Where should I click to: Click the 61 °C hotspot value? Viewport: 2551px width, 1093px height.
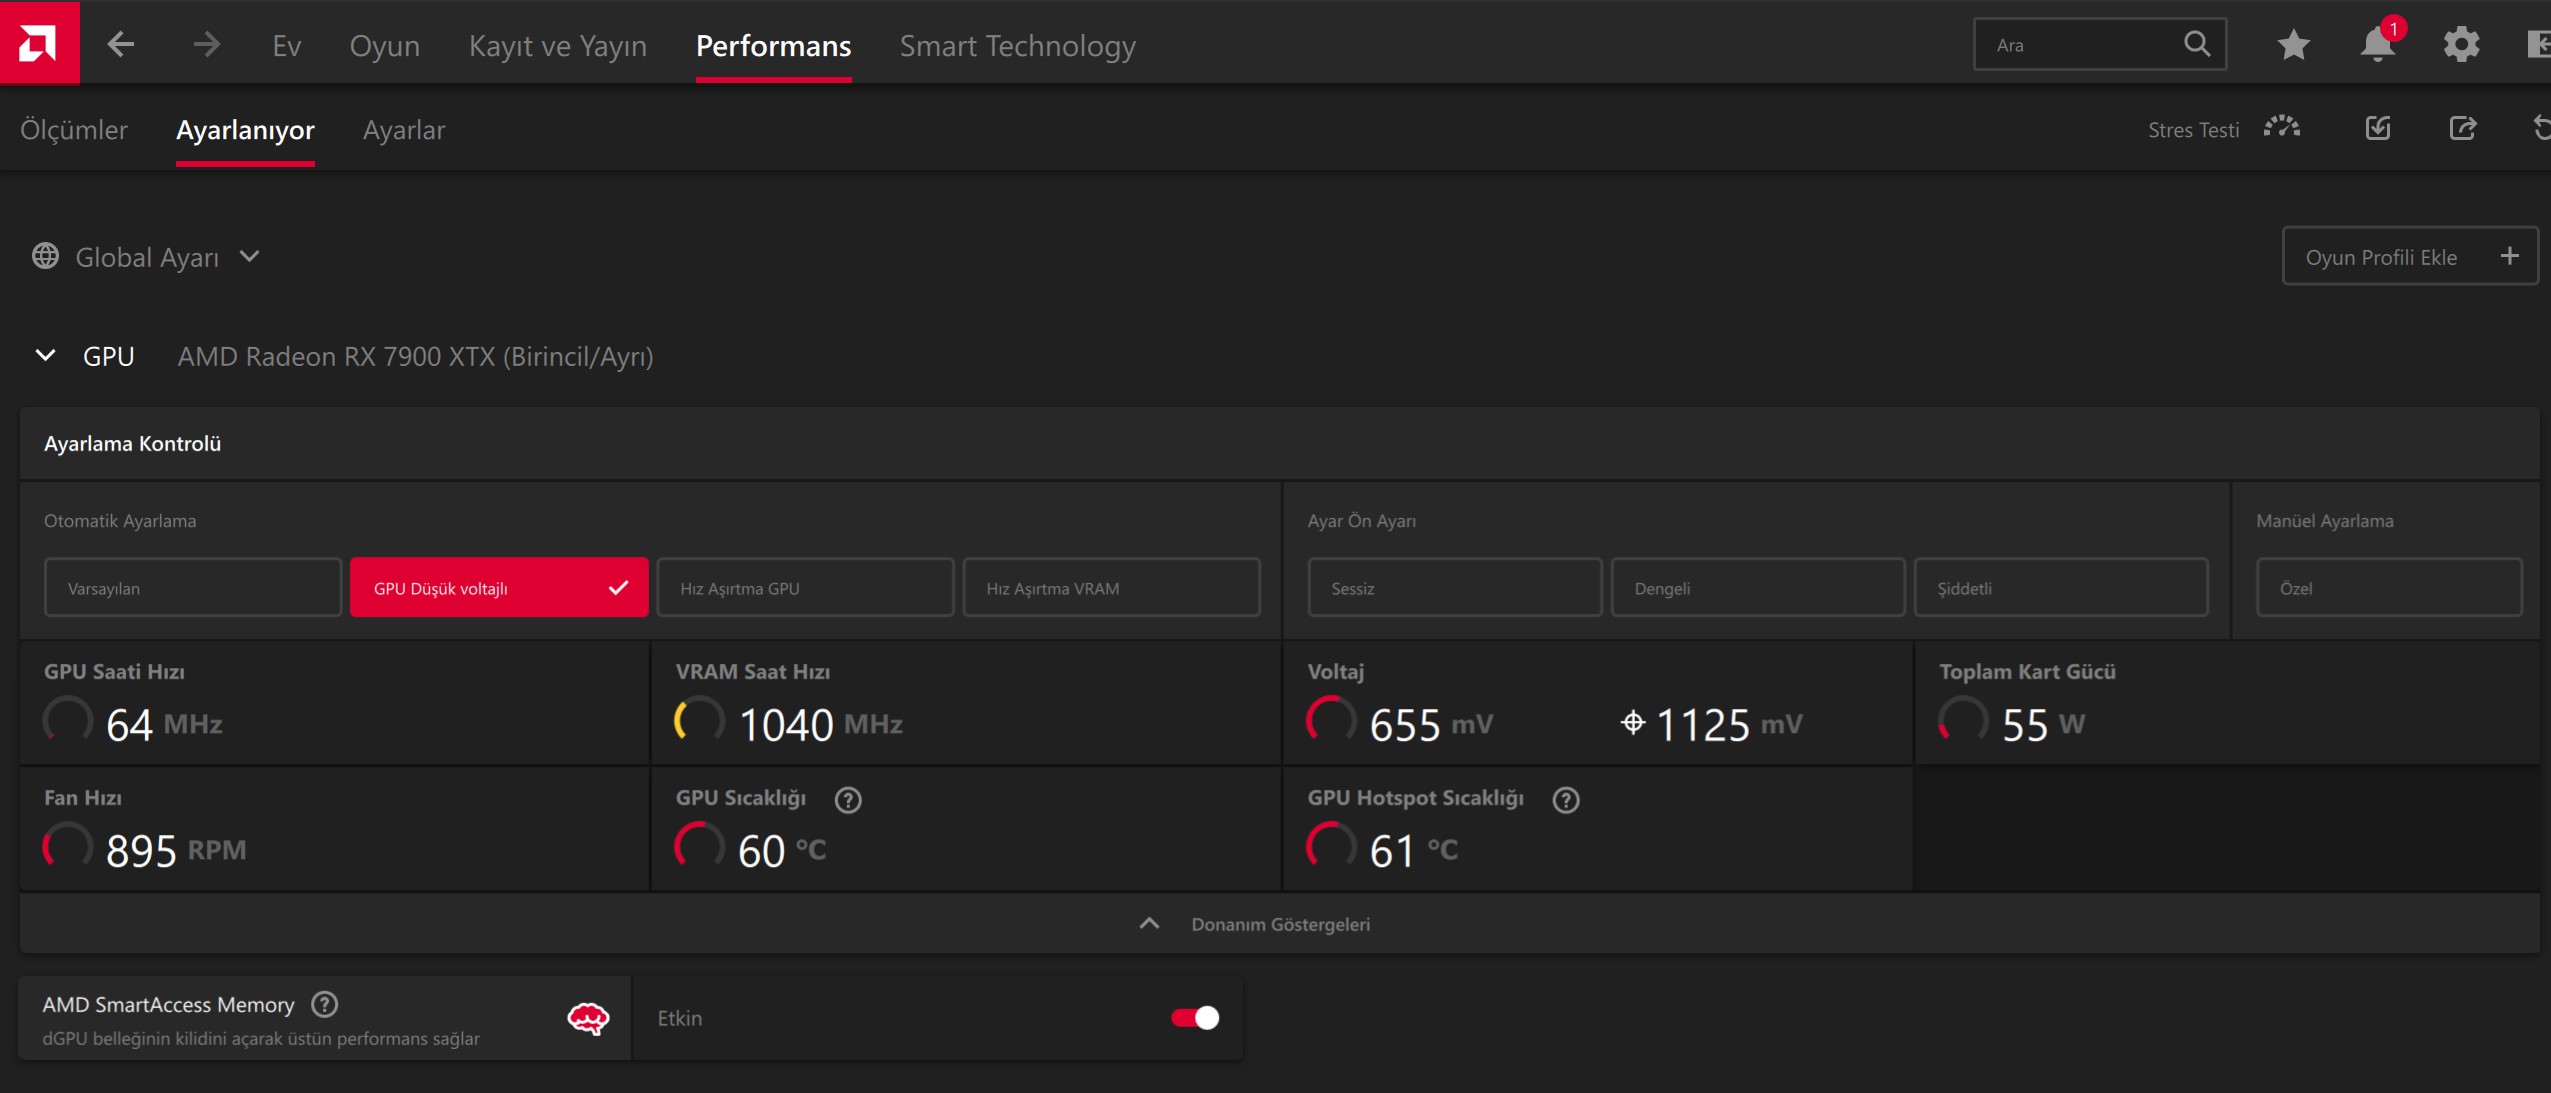(1413, 850)
